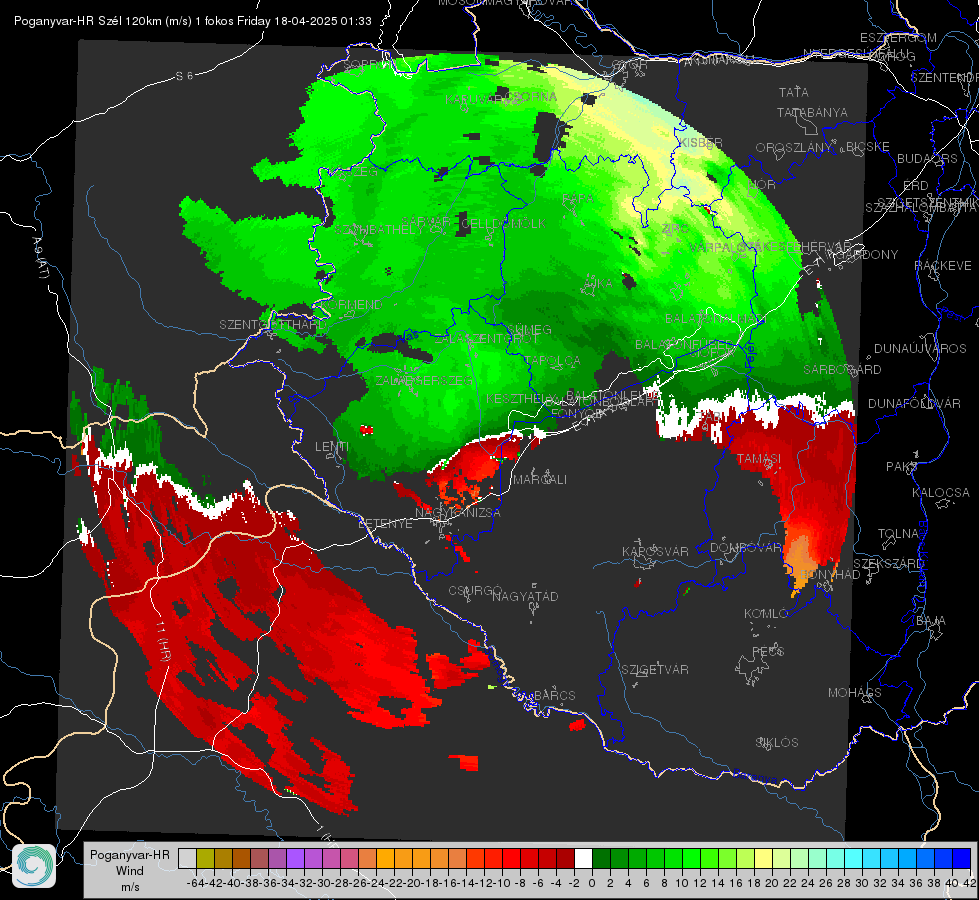Click the radar title text with date 18-04-2025
The width and height of the screenshot is (979, 900).
click(192, 21)
